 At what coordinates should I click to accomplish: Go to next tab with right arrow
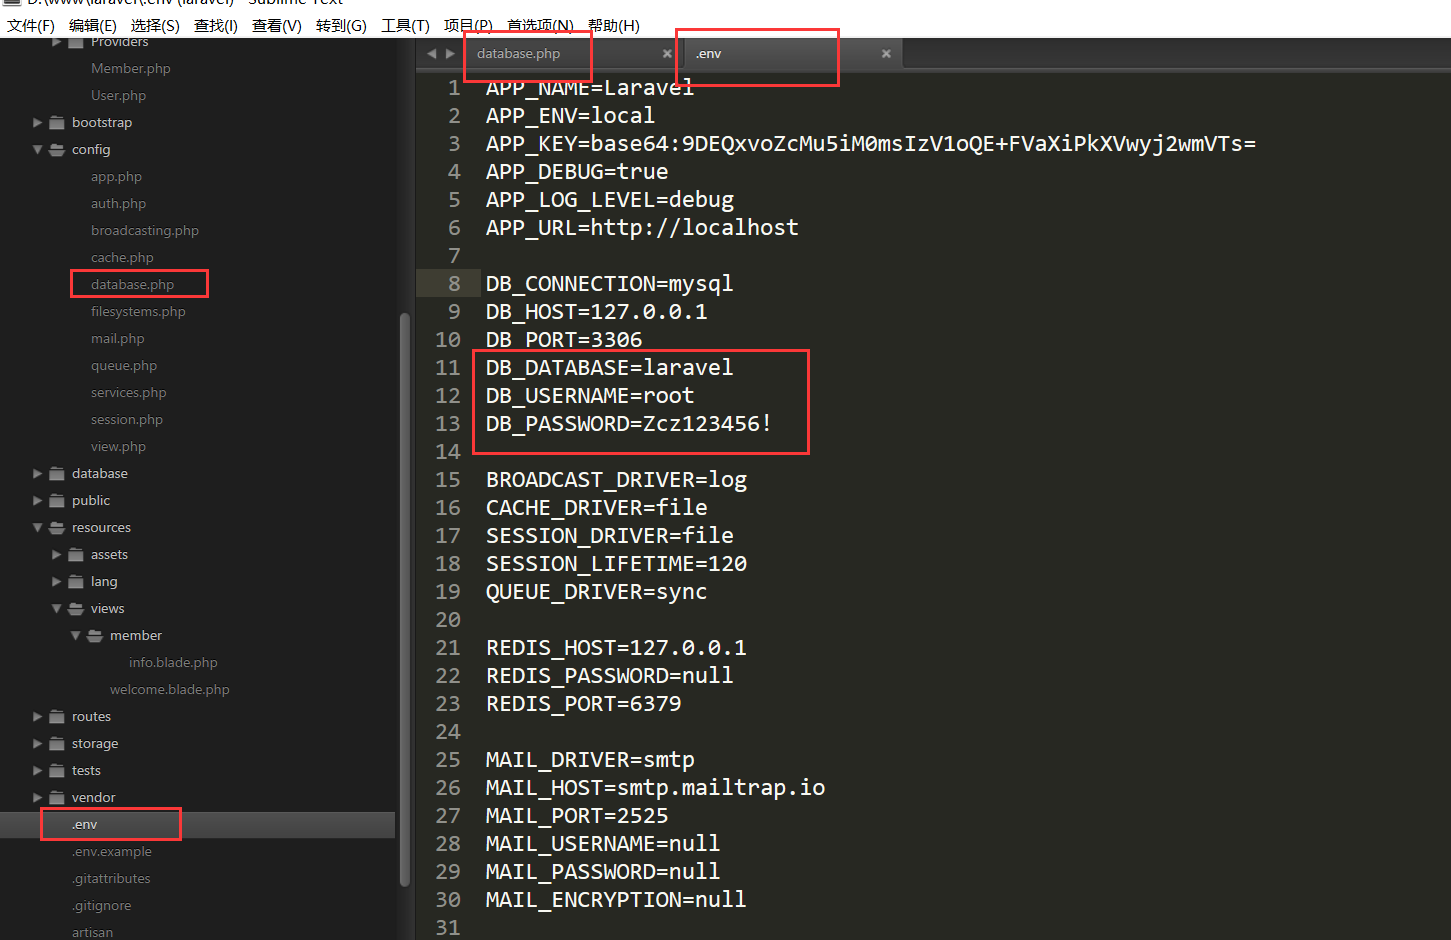pos(450,54)
